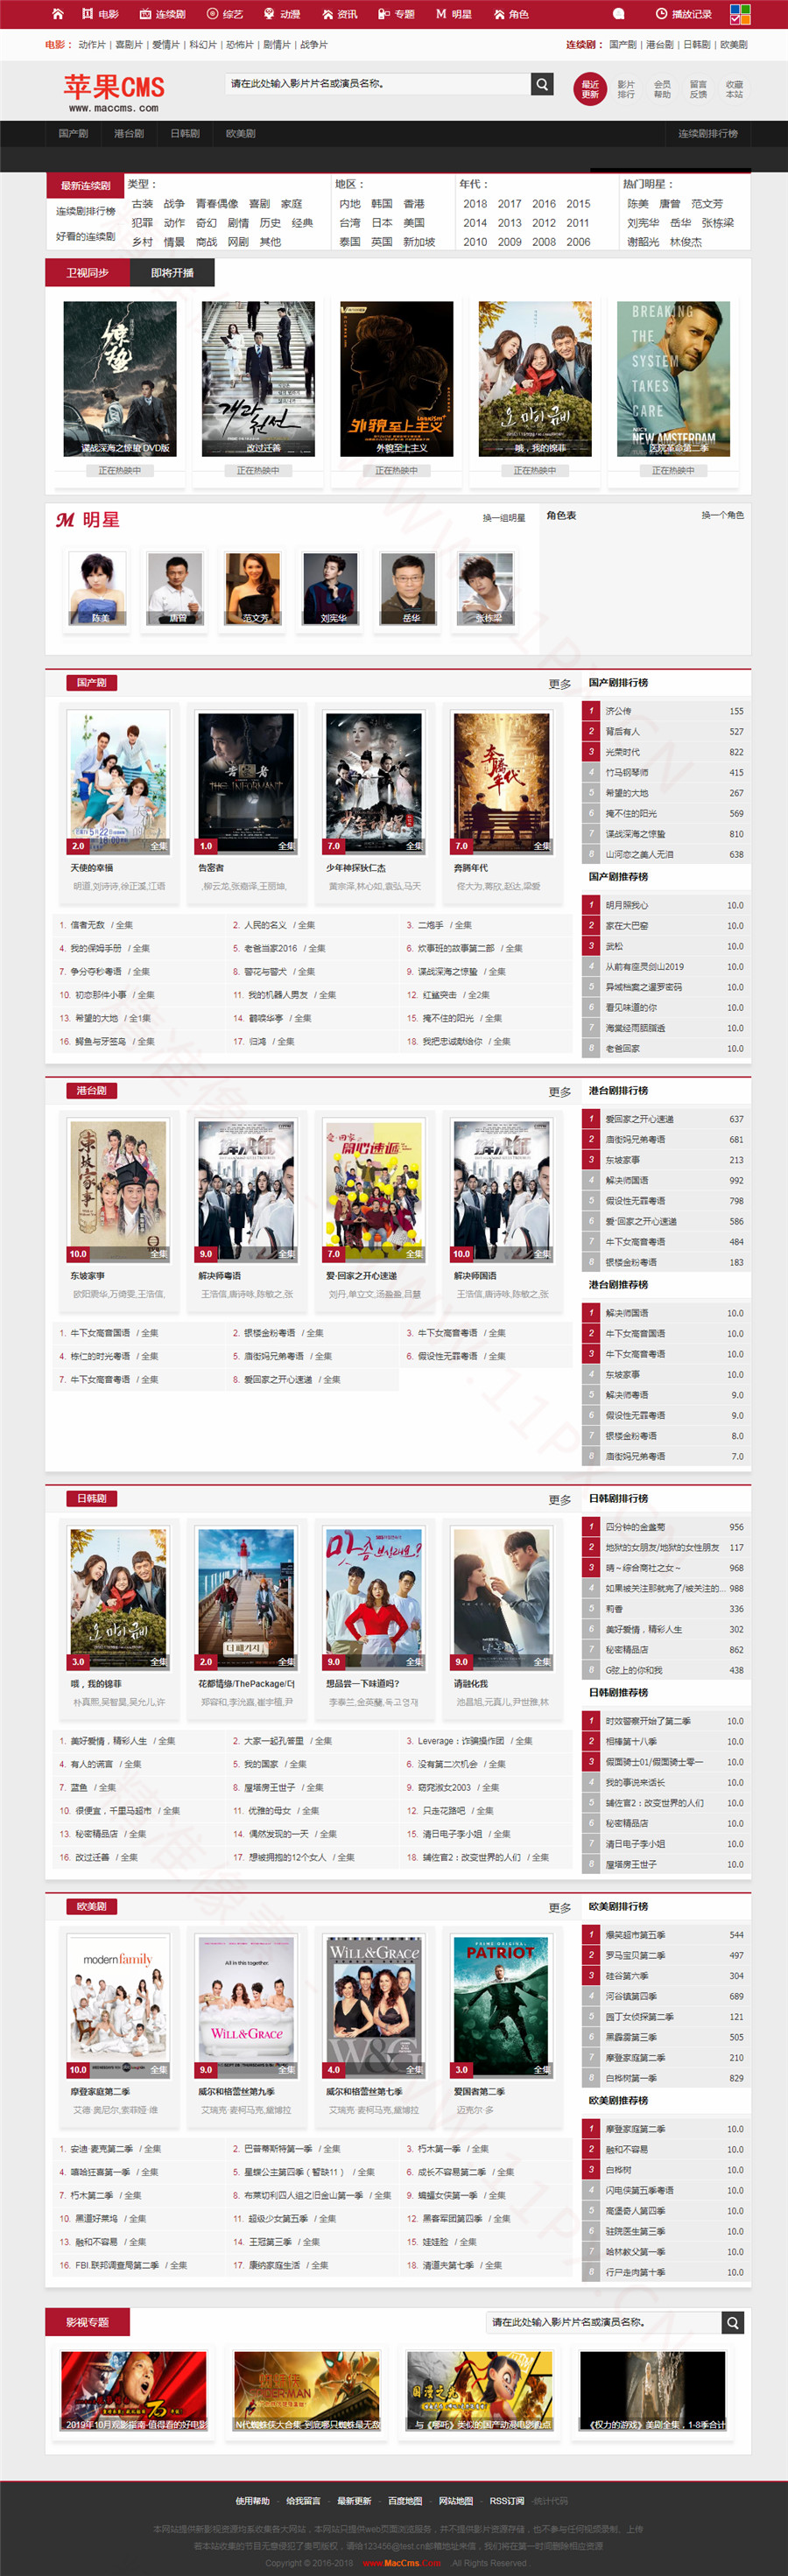Open the 权力的游戏 topic thumbnail

pyautogui.click(x=653, y=2391)
